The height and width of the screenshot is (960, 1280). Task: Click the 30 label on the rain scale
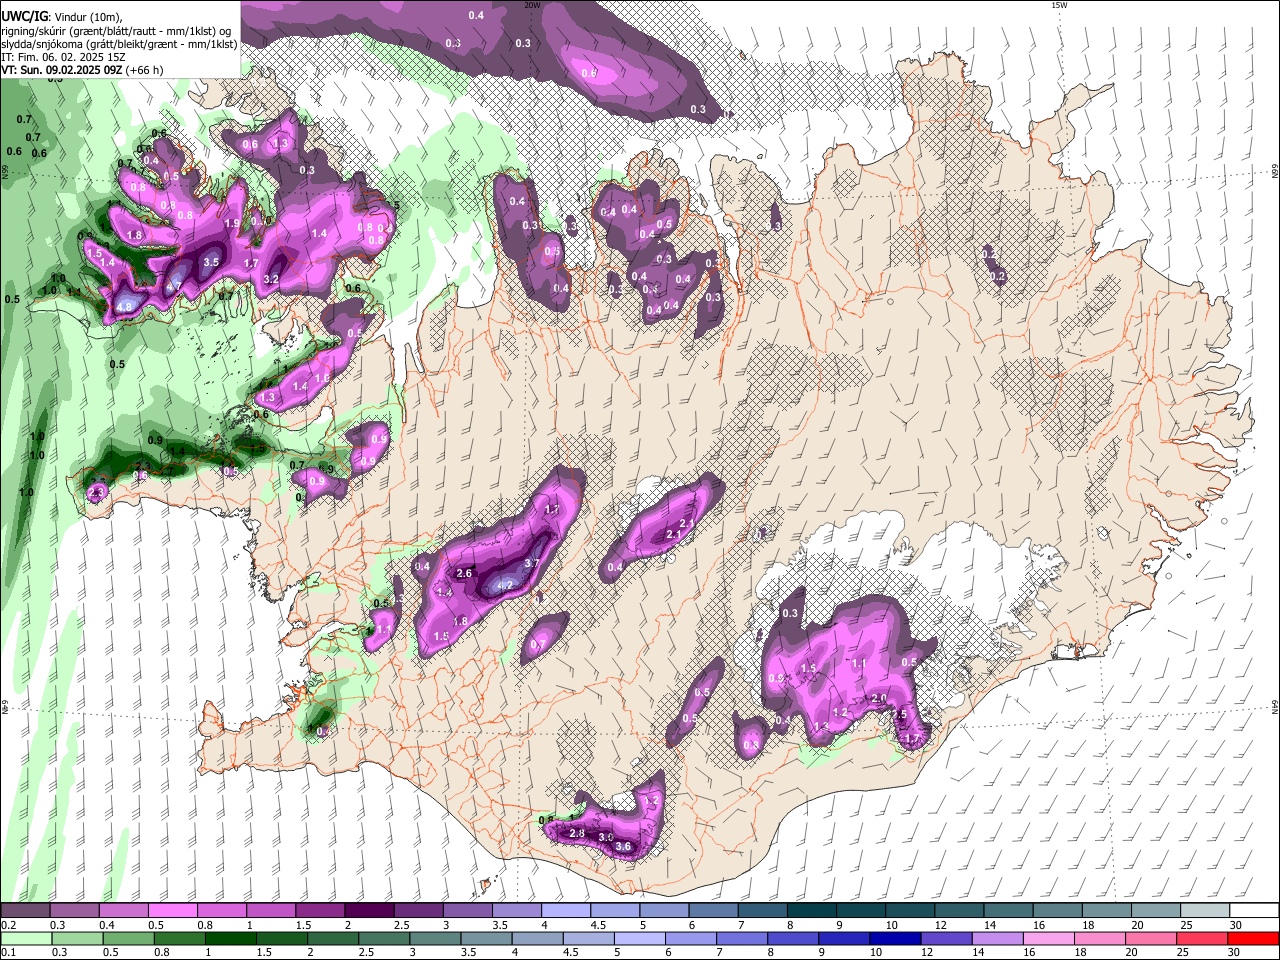(1233, 952)
